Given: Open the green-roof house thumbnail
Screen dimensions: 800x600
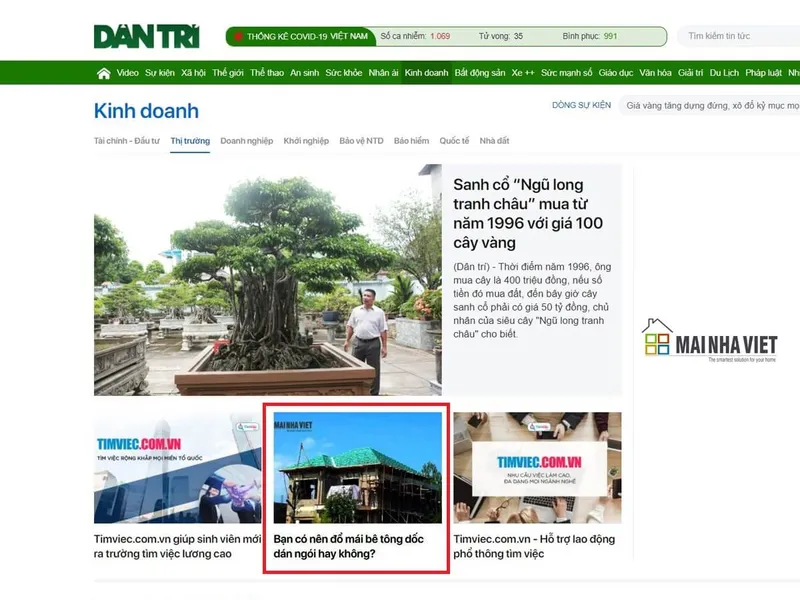Looking at the screenshot, I should (358, 468).
